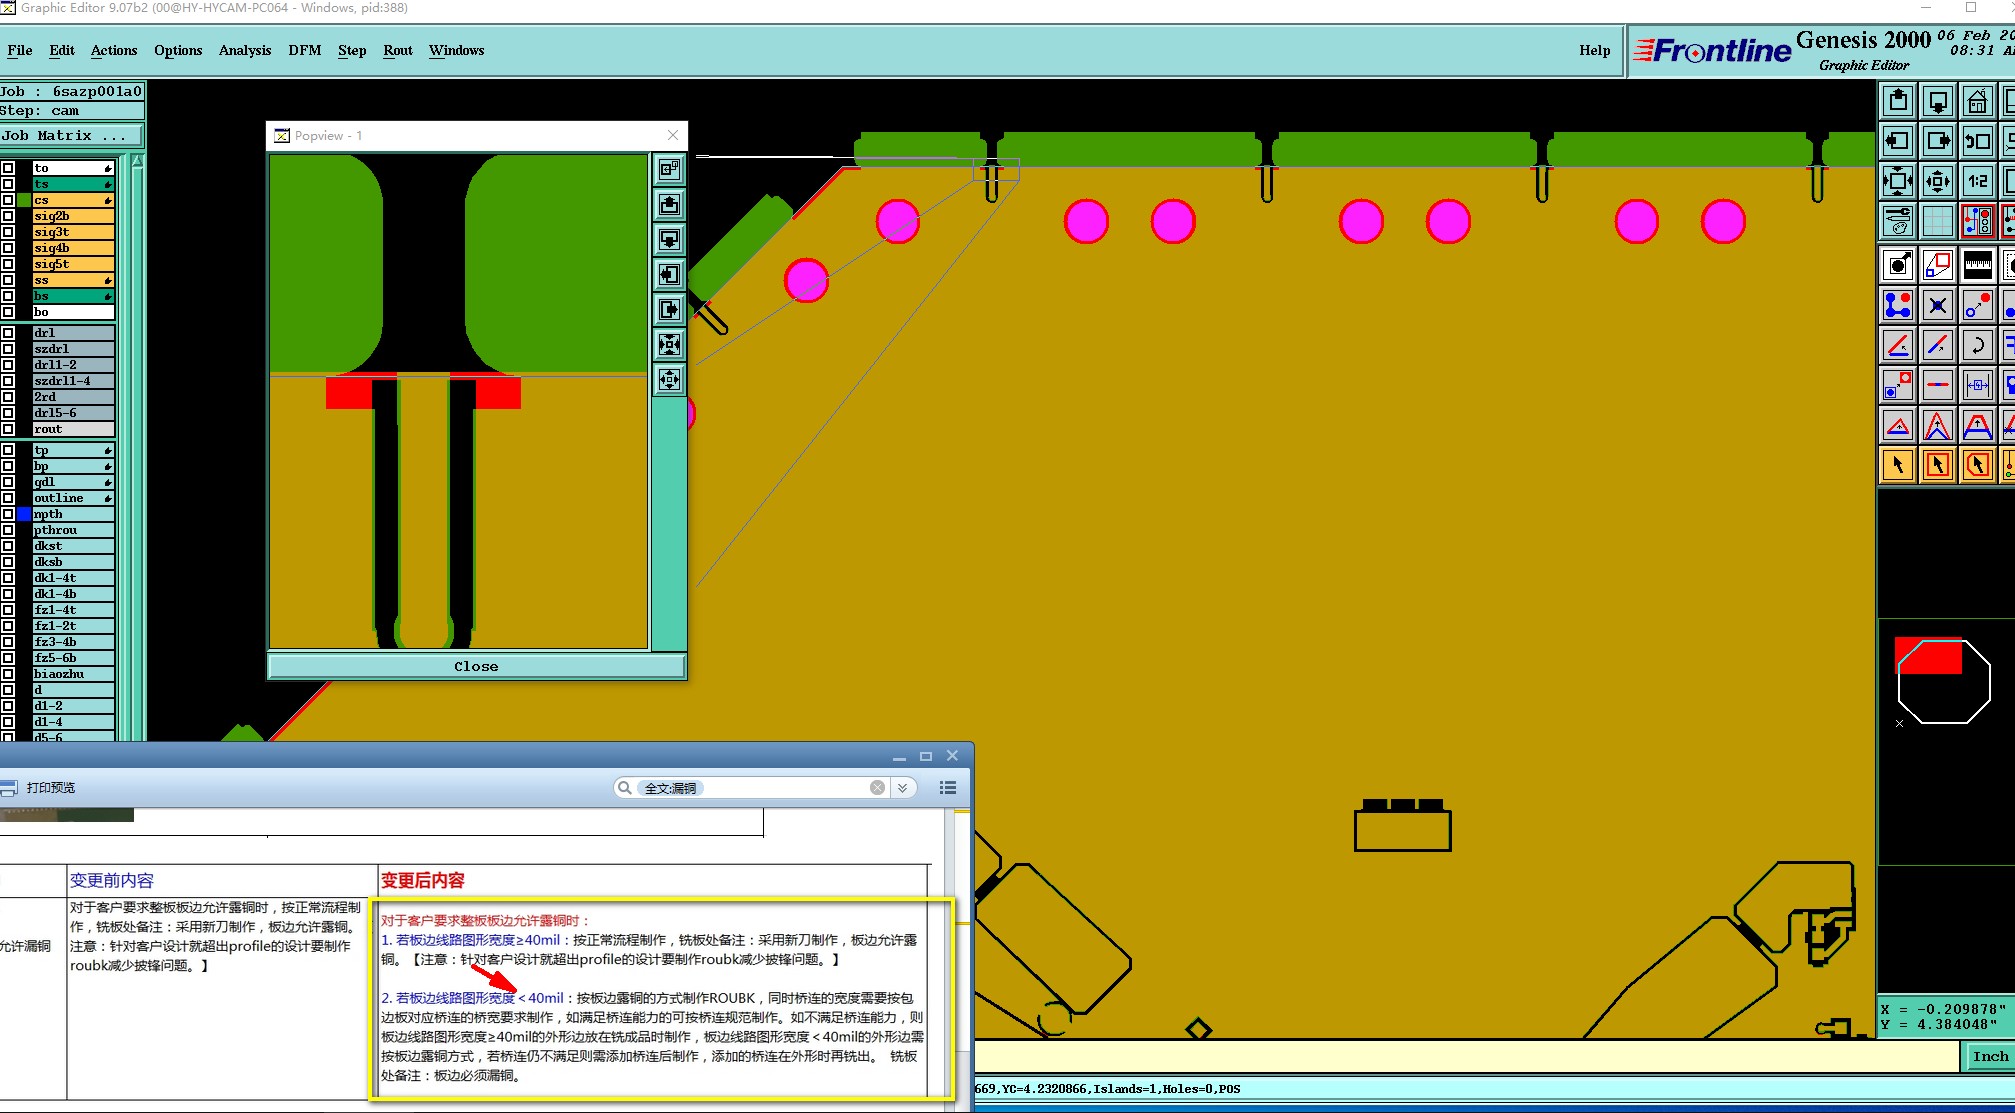
Task: Click the Close button in Popview
Action: click(476, 666)
